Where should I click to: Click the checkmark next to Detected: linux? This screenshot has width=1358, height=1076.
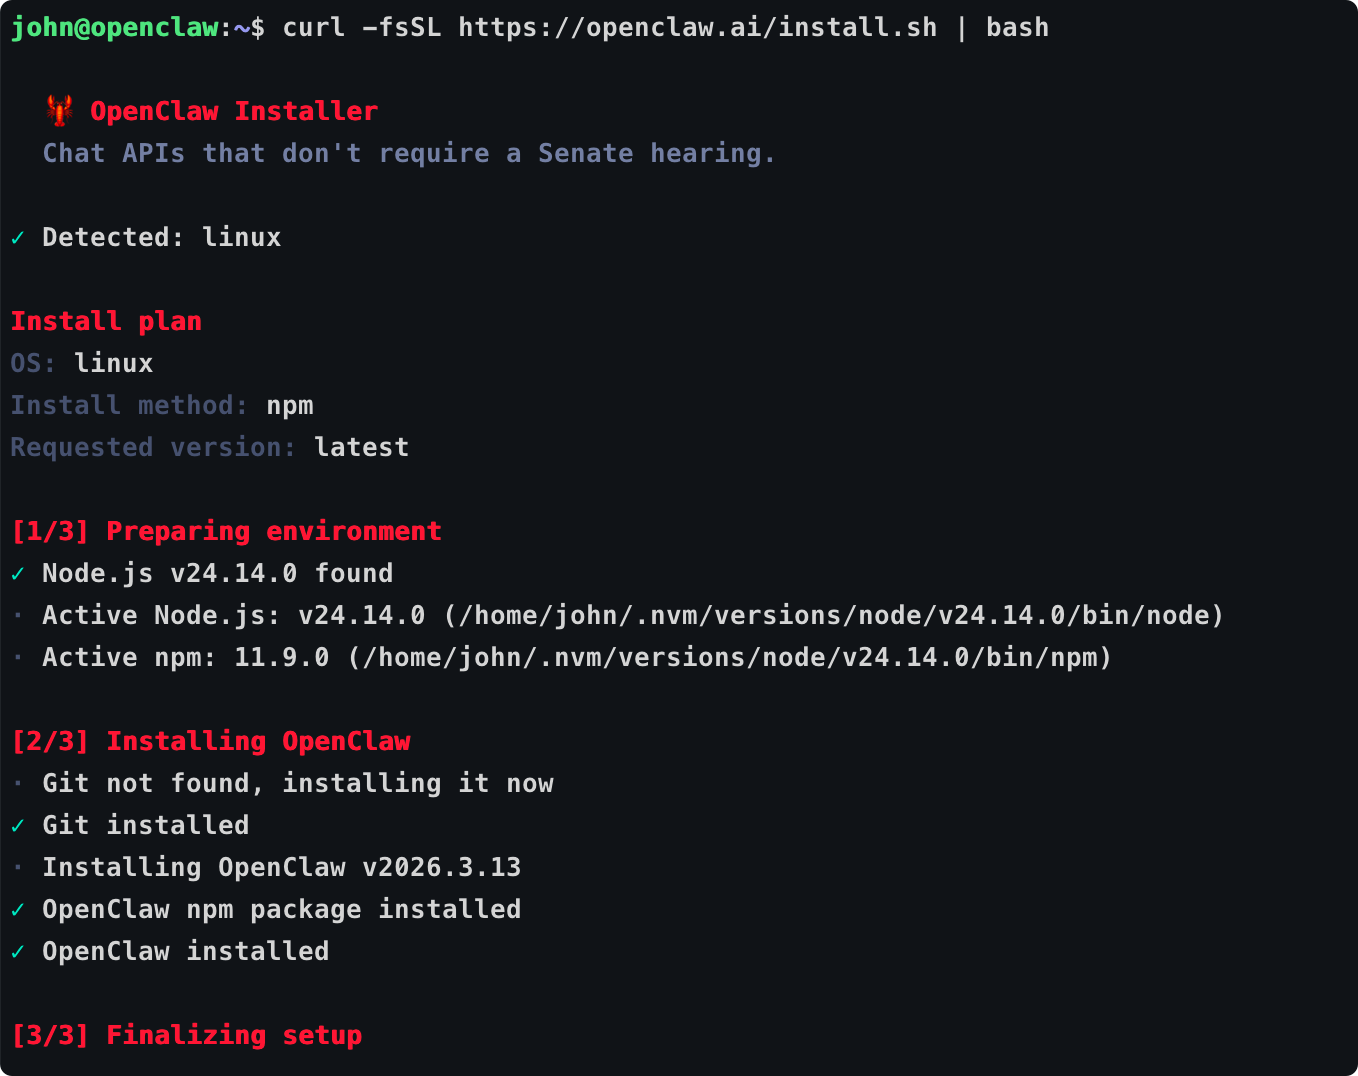[18, 238]
